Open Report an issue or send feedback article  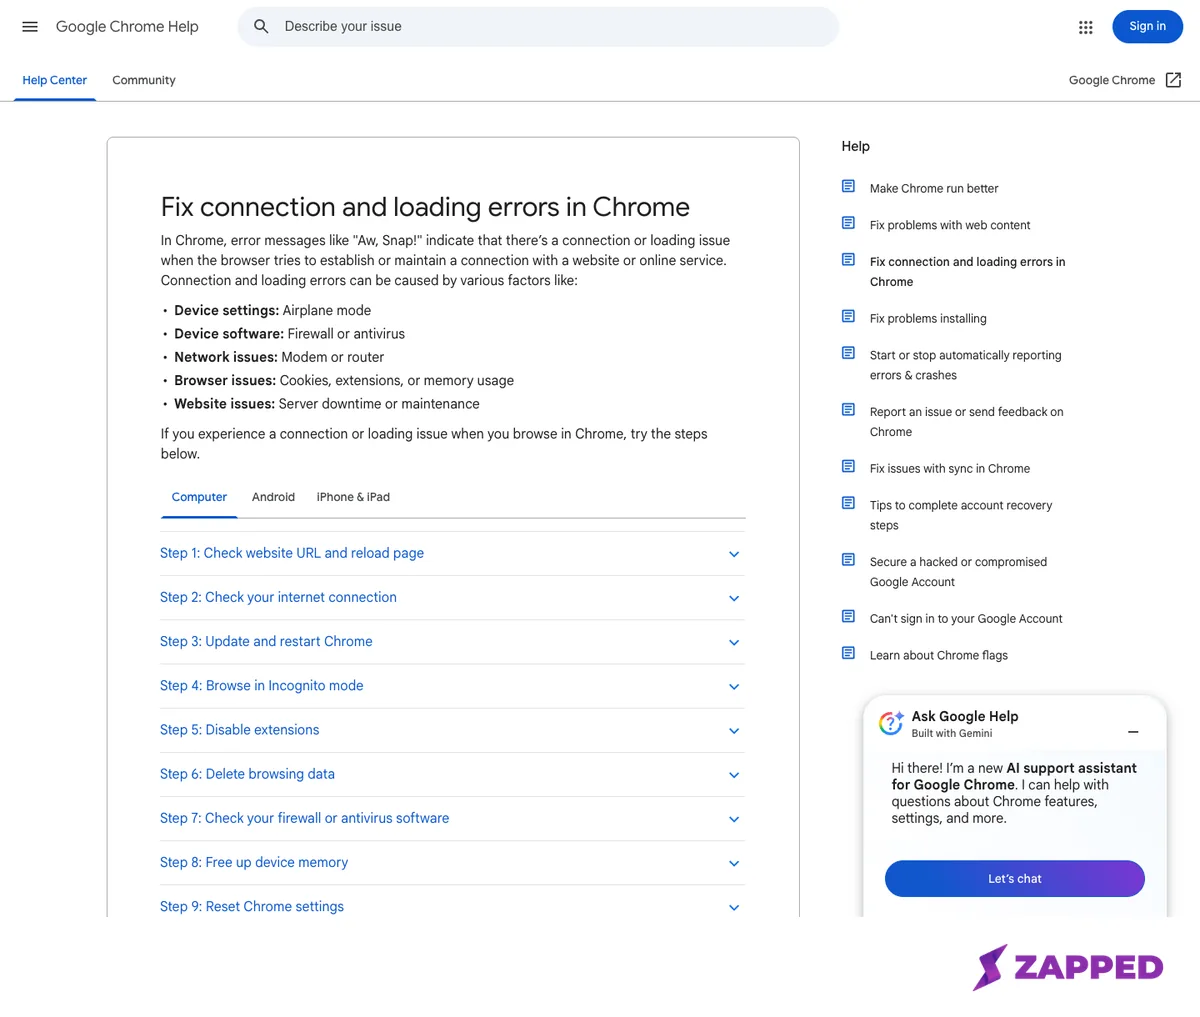967,422
